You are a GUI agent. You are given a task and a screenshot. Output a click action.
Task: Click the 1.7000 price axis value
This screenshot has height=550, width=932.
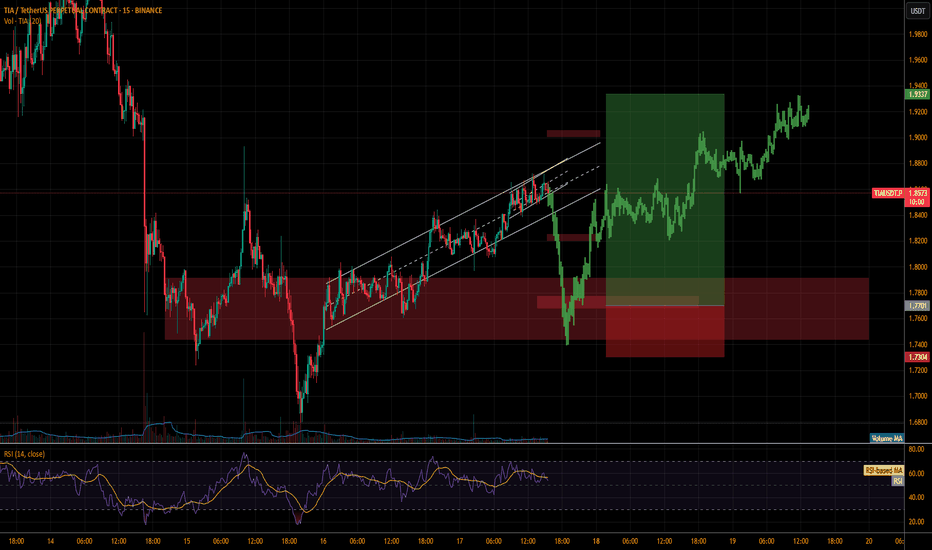point(918,396)
